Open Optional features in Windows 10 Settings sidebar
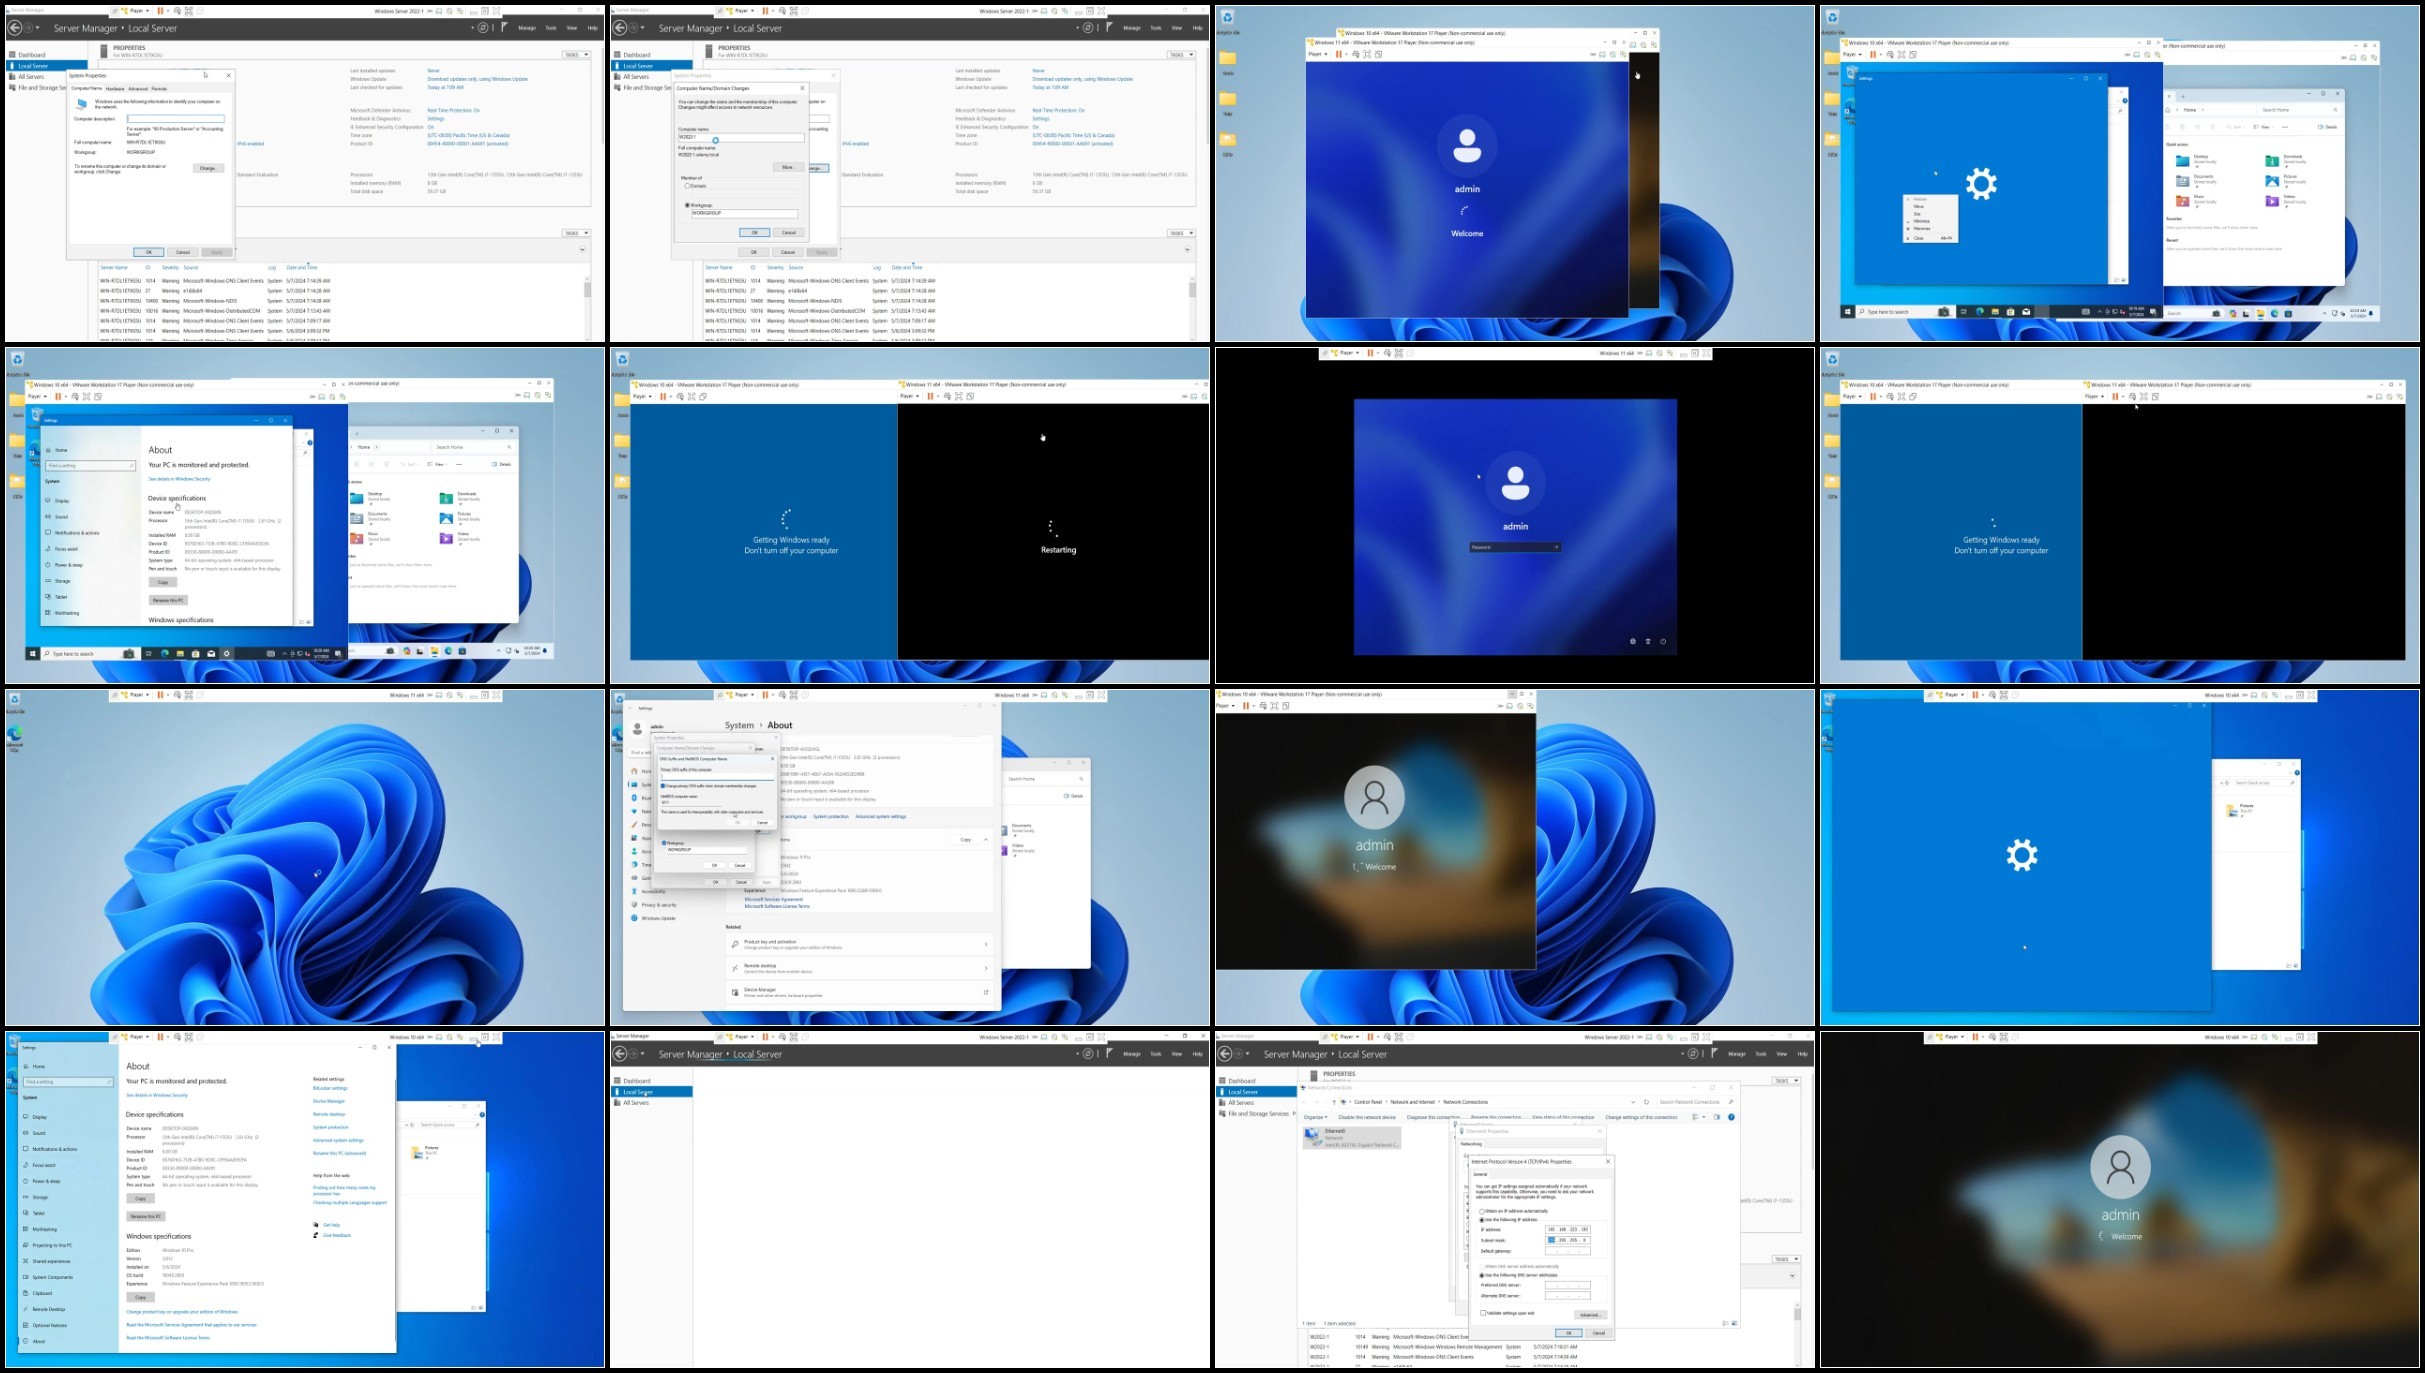This screenshot has height=1373, width=2425. pyautogui.click(x=49, y=1325)
